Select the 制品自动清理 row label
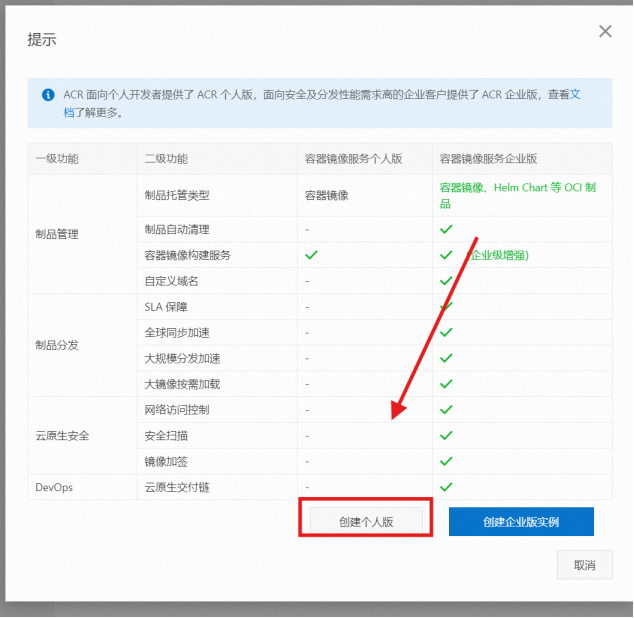634x618 pixels. coord(177,229)
